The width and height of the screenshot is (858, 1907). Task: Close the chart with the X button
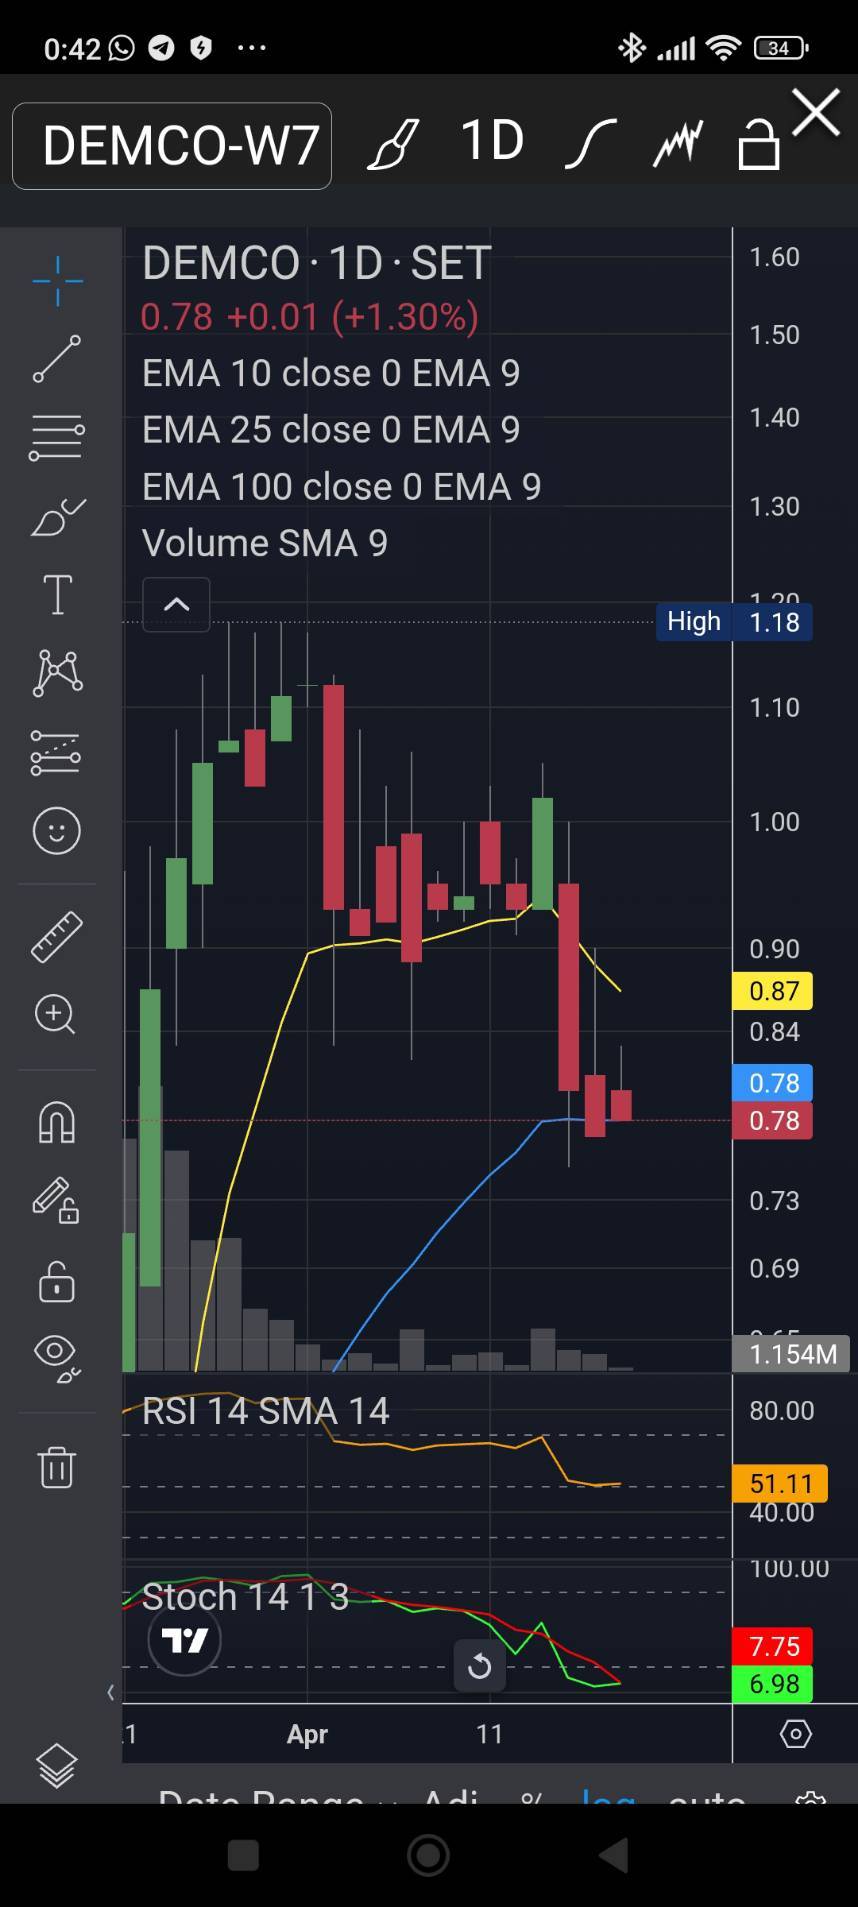(816, 112)
